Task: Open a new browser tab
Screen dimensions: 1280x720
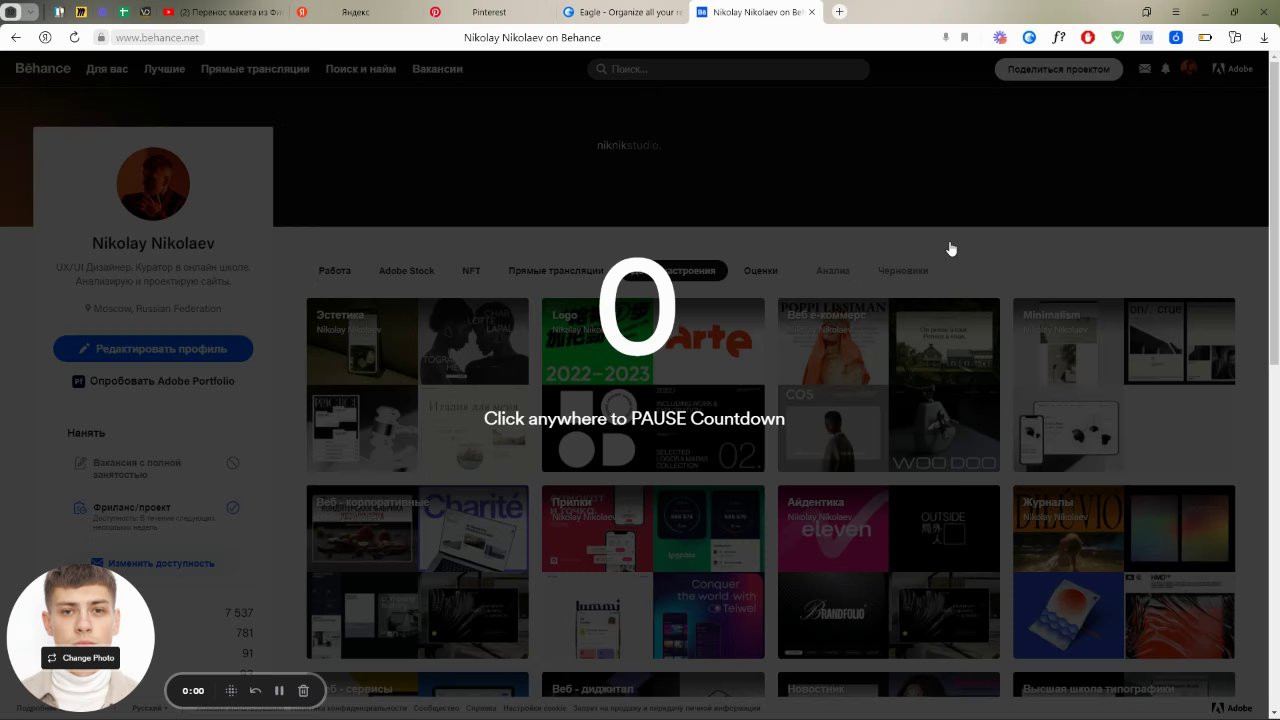Action: (839, 12)
